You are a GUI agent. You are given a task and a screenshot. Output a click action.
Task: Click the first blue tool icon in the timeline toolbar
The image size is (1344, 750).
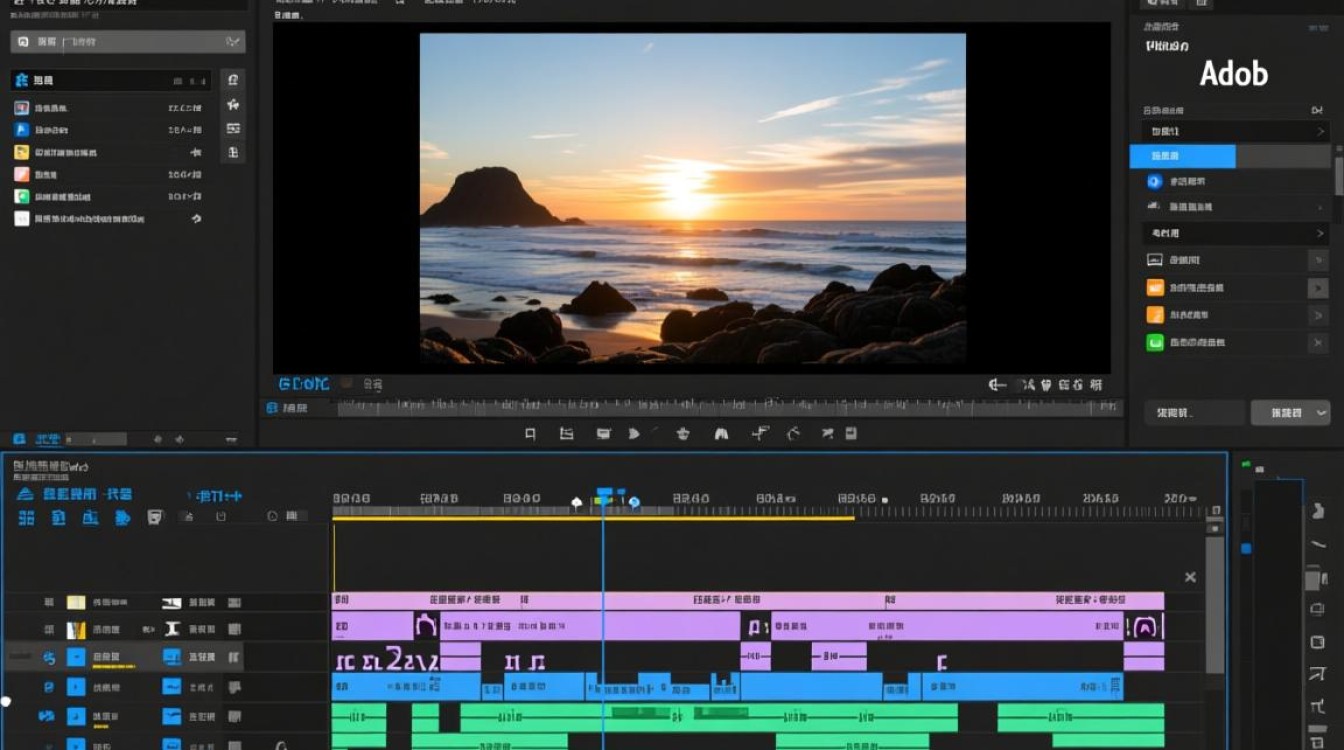26,517
